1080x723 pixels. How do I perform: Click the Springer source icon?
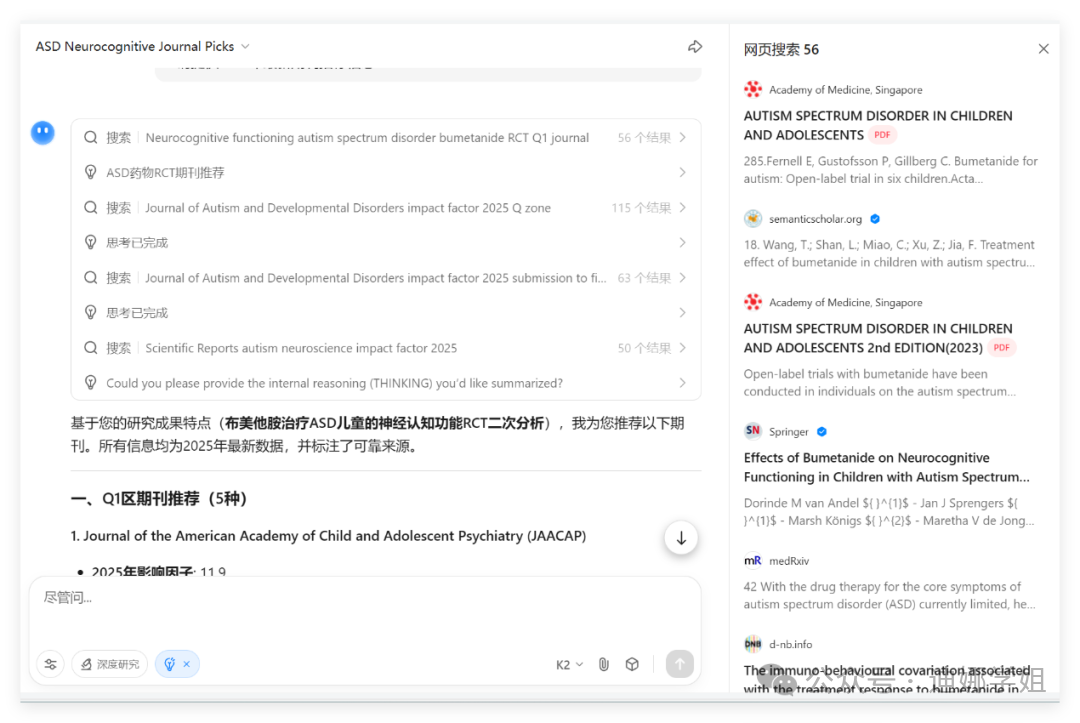pyautogui.click(x=753, y=431)
